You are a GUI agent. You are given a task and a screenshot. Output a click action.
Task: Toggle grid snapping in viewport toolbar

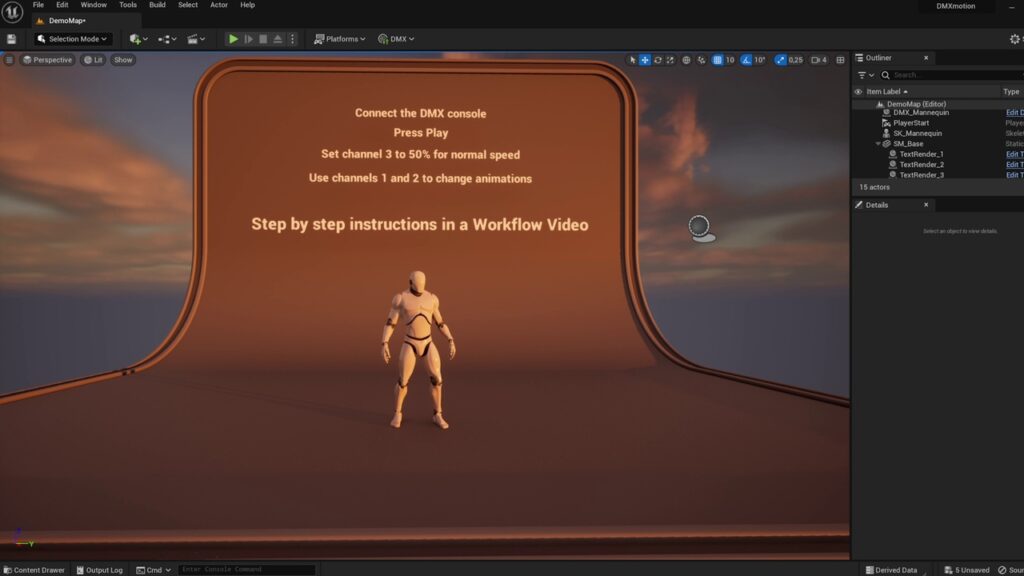tap(717, 60)
